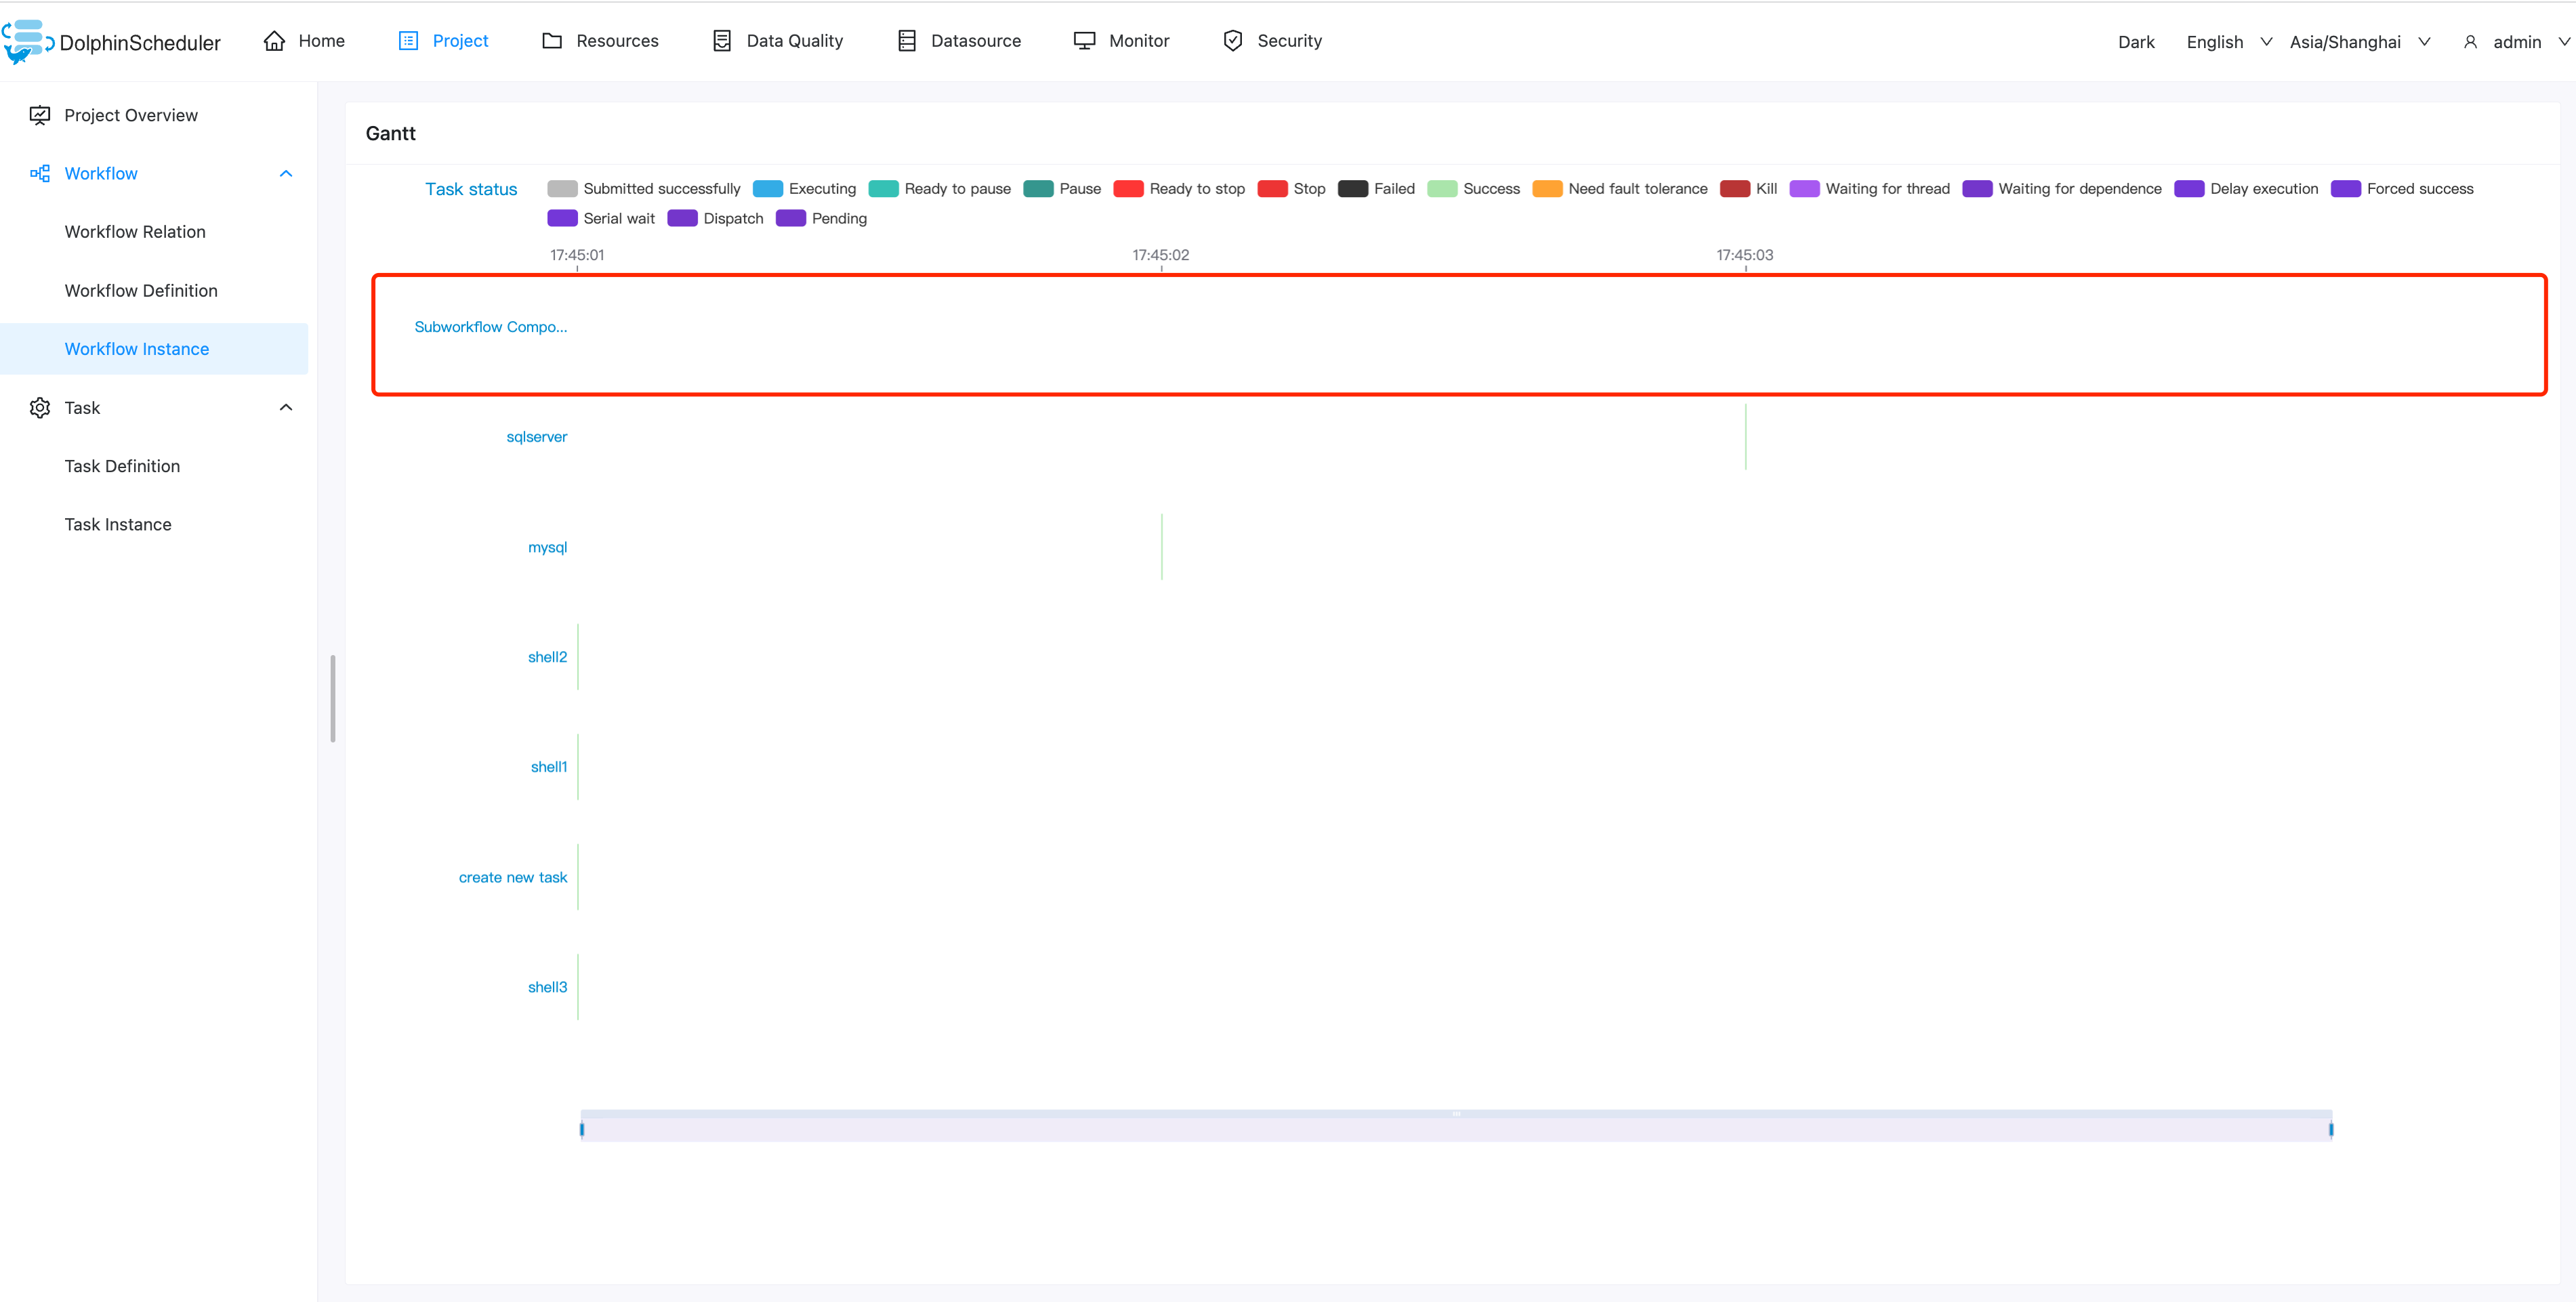Toggle the Need fault tolerance swatch
This screenshot has height=1302, width=2576.
(x=1547, y=189)
